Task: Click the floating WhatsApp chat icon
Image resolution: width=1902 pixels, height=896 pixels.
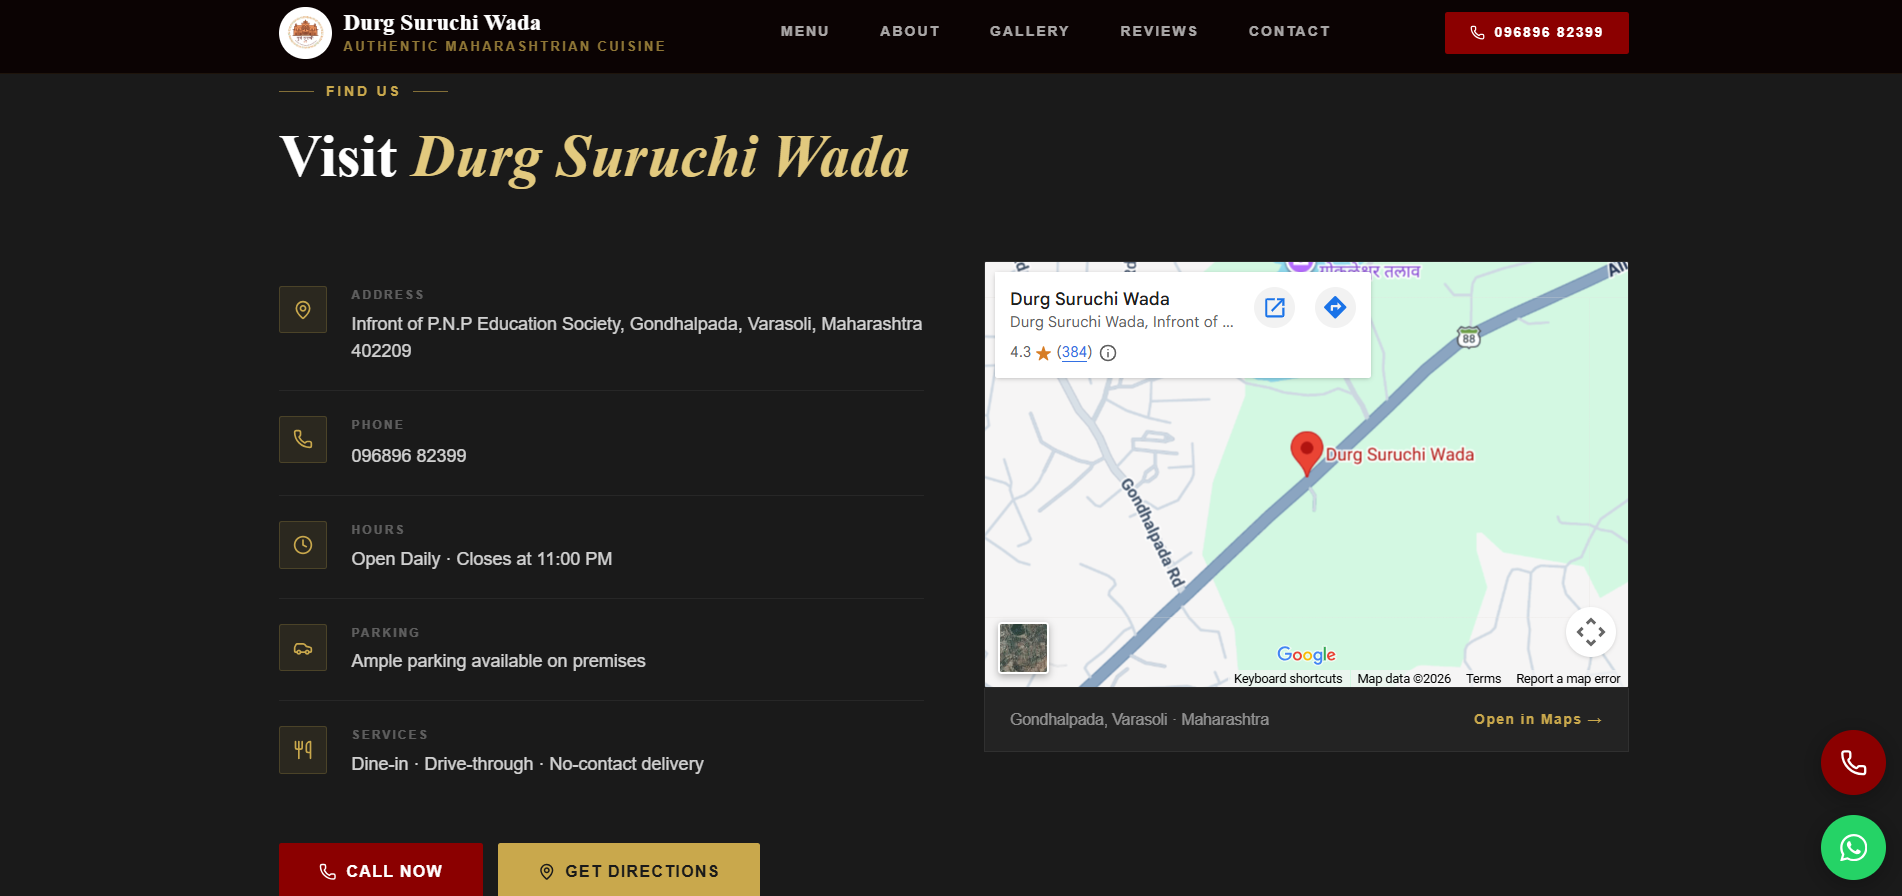Action: point(1853,848)
